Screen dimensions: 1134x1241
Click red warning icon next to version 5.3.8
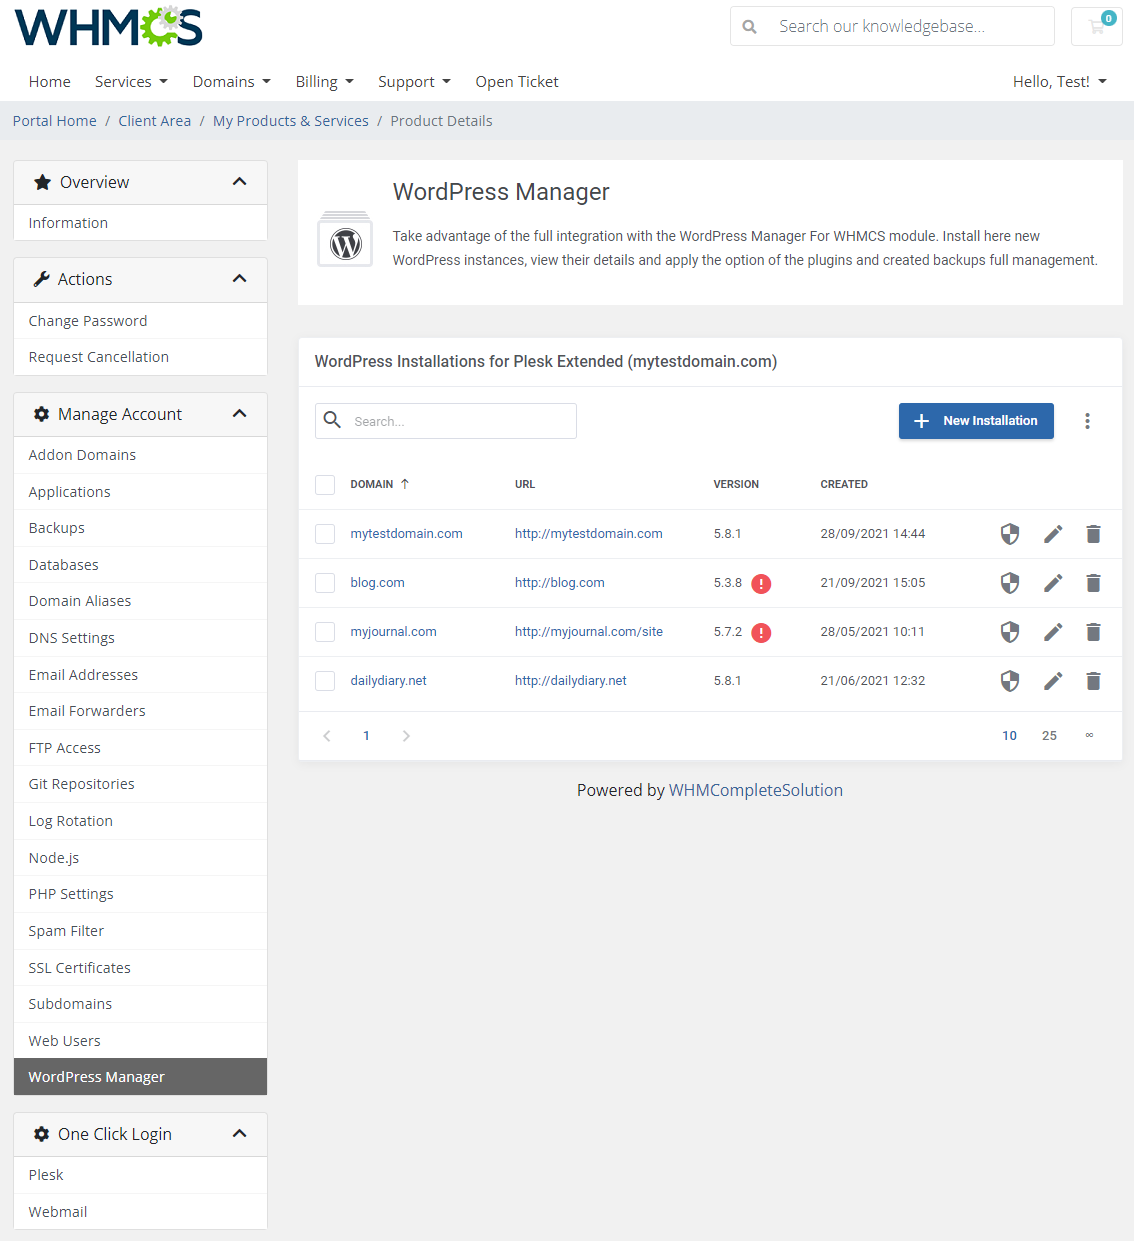[x=761, y=584]
